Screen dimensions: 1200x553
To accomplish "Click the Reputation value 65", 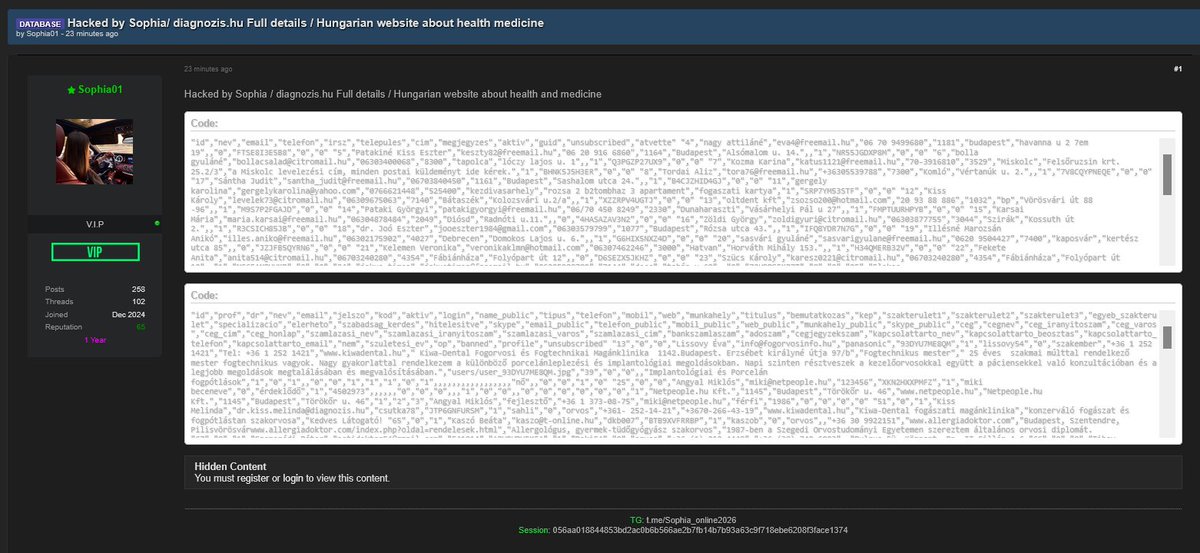I will tap(141, 327).
